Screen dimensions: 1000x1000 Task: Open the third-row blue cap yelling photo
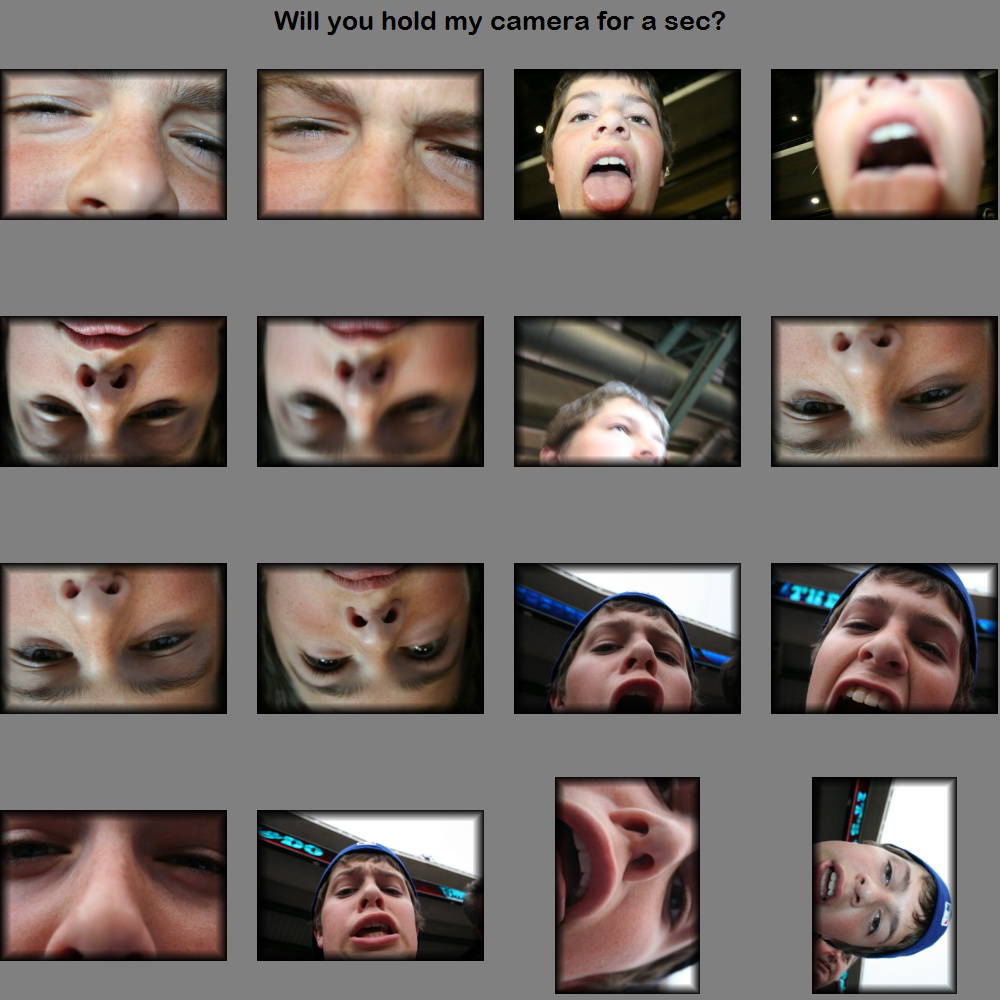(627, 638)
